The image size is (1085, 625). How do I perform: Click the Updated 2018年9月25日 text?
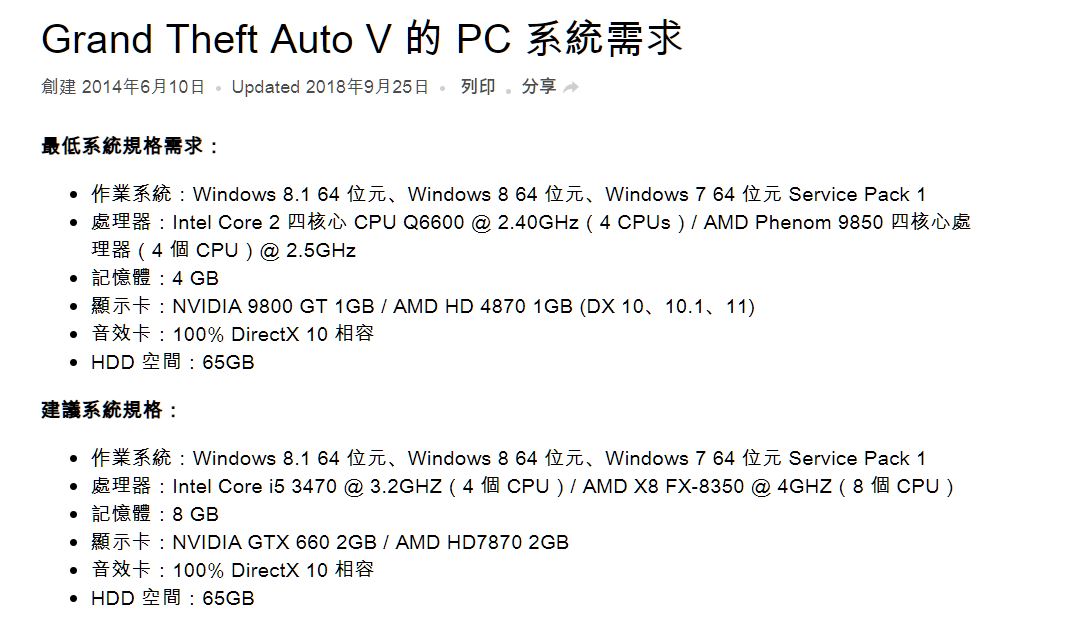[330, 87]
